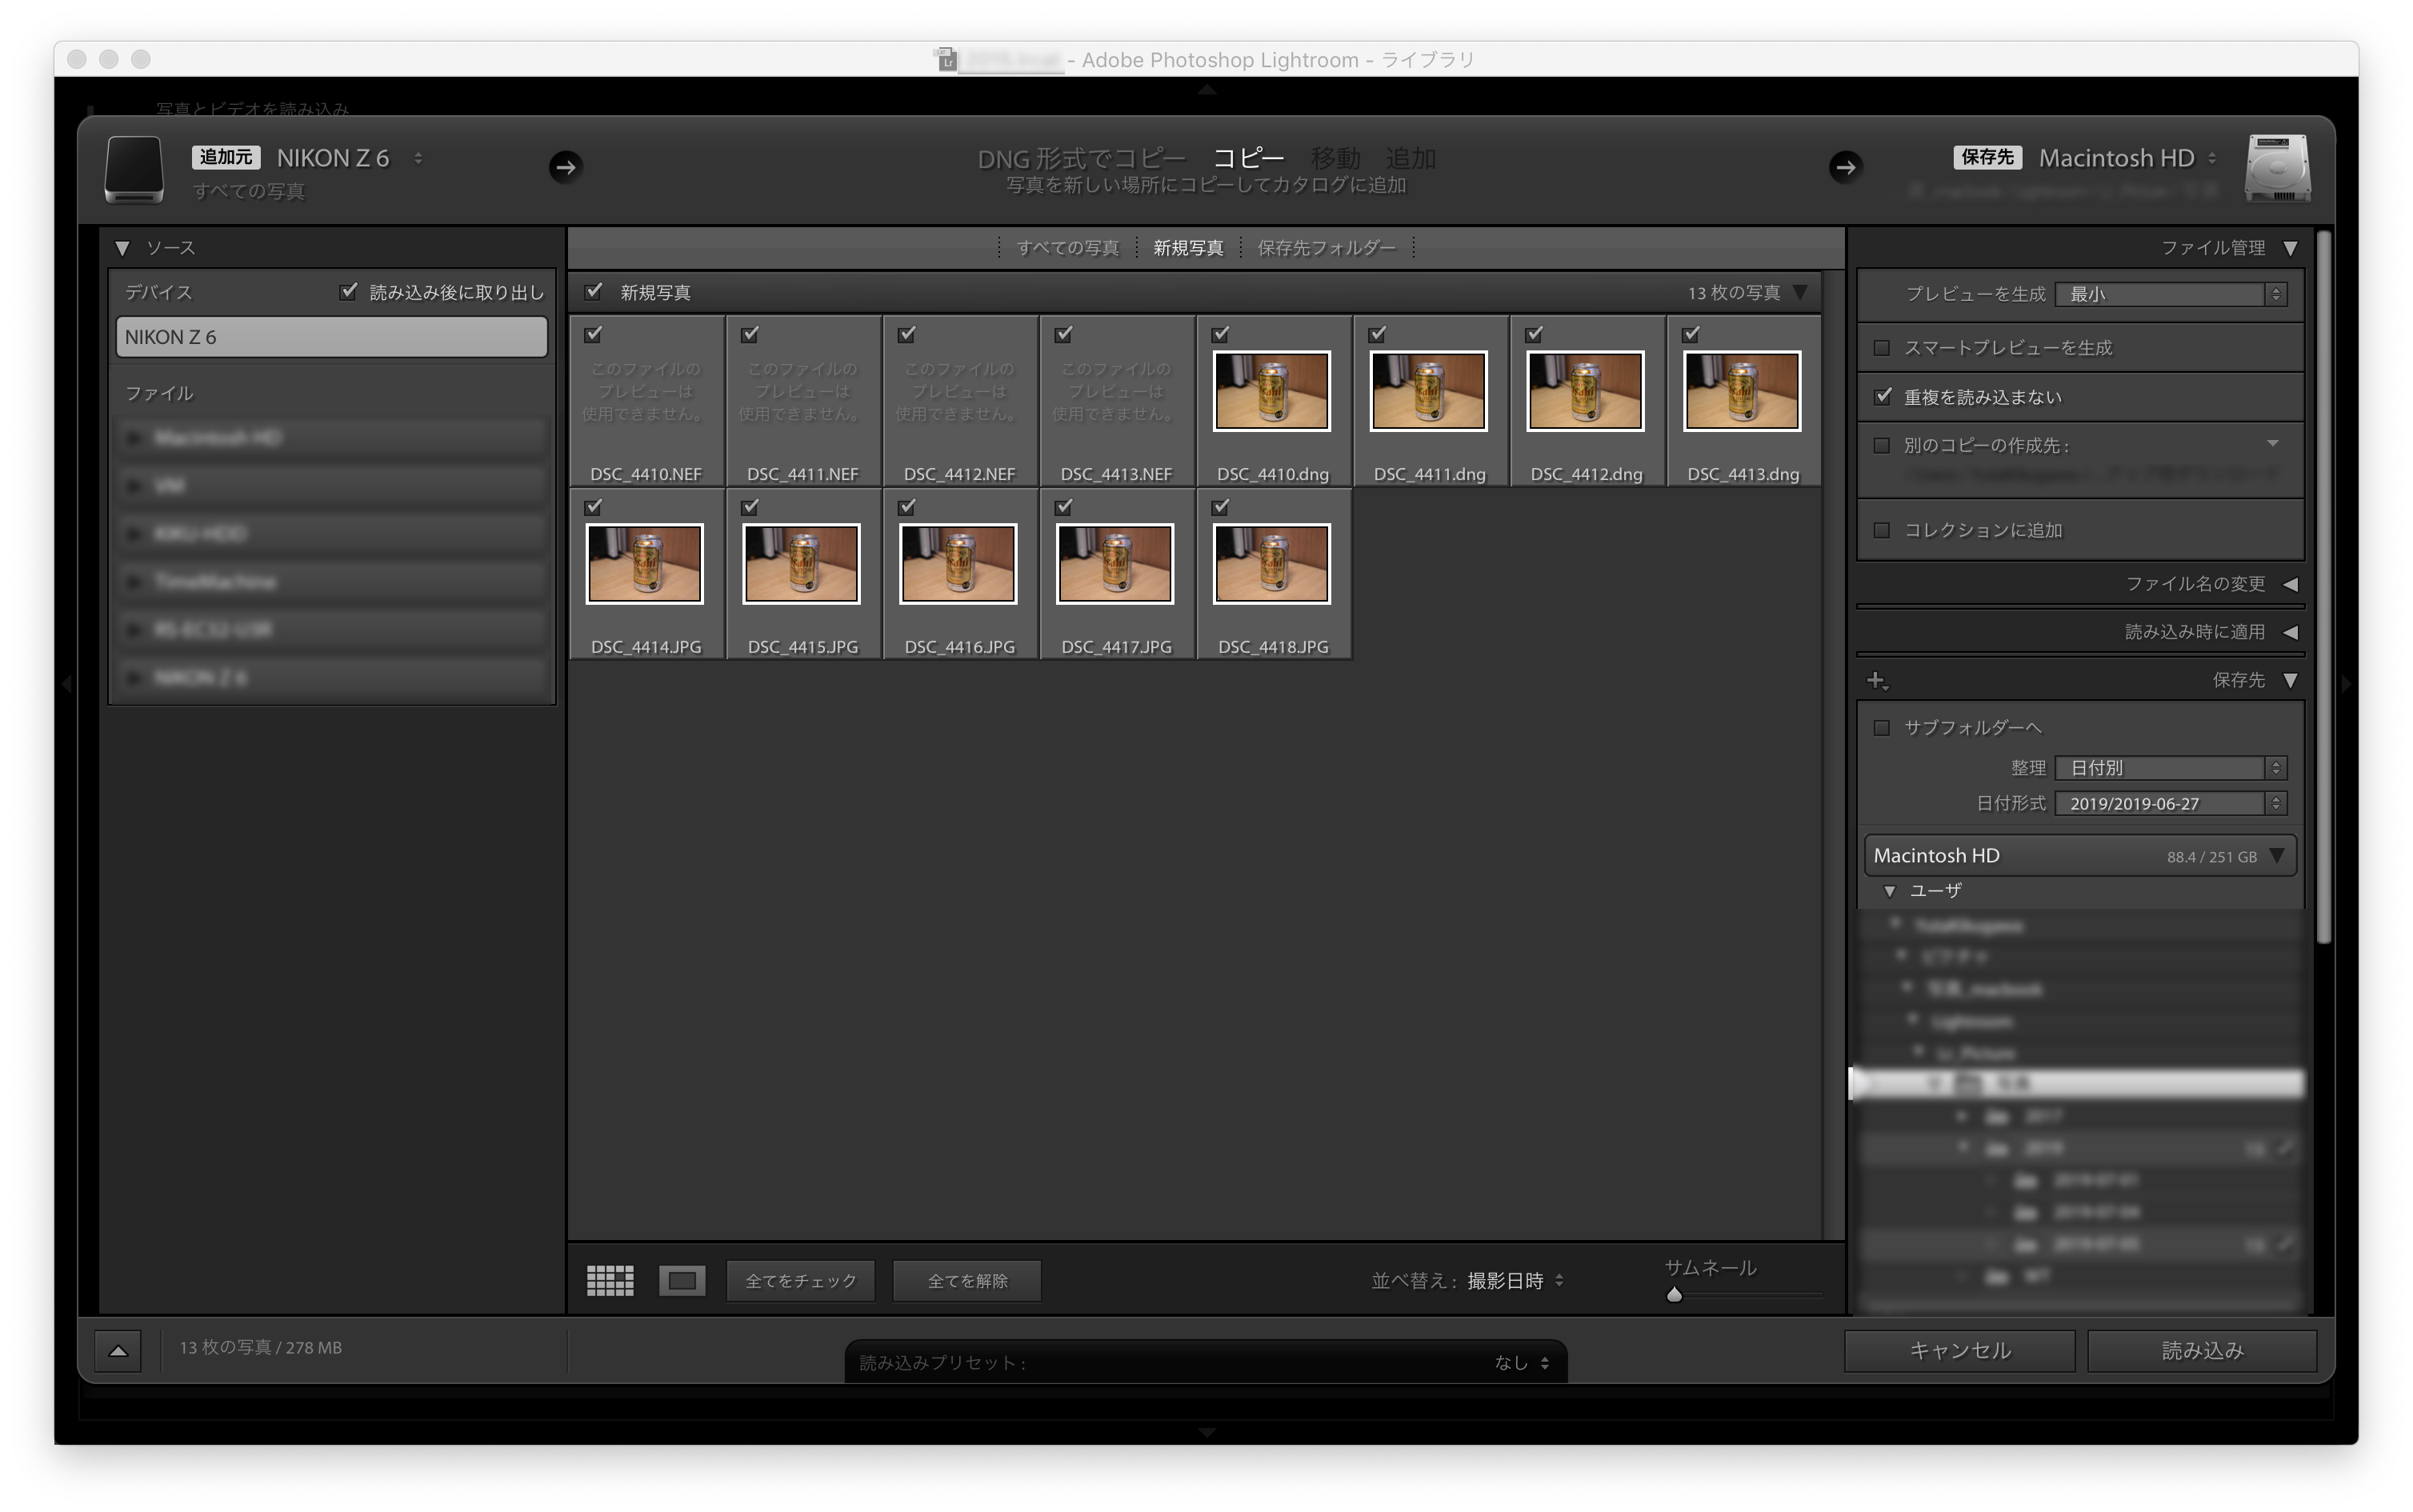Viewport: 2413px width, 1512px height.
Task: Click the plus icon in 保存先 panel
Action: (x=1877, y=680)
